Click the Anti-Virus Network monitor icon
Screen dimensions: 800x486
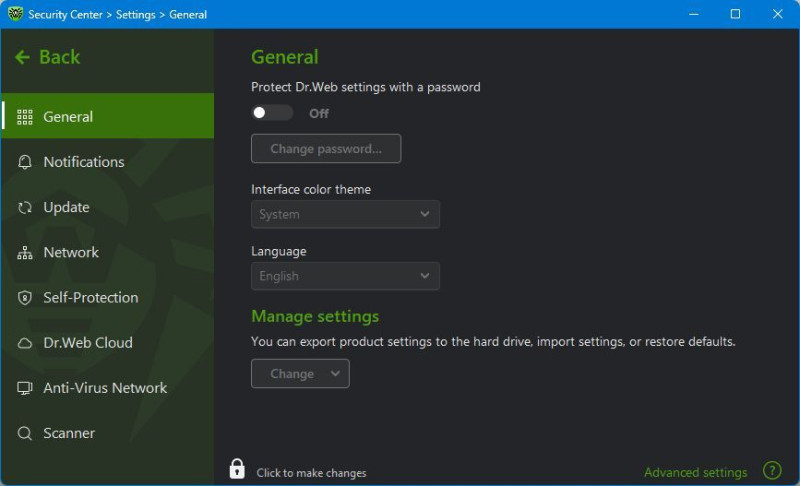click(x=24, y=388)
